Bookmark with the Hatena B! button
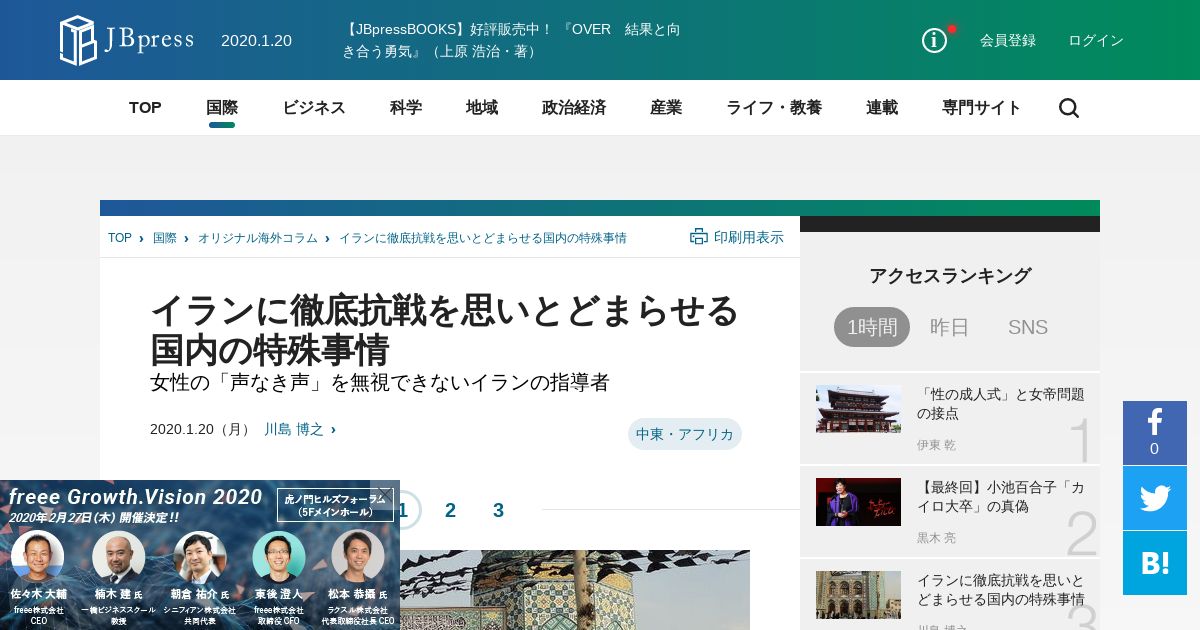This screenshot has height=630, width=1200. click(1155, 563)
